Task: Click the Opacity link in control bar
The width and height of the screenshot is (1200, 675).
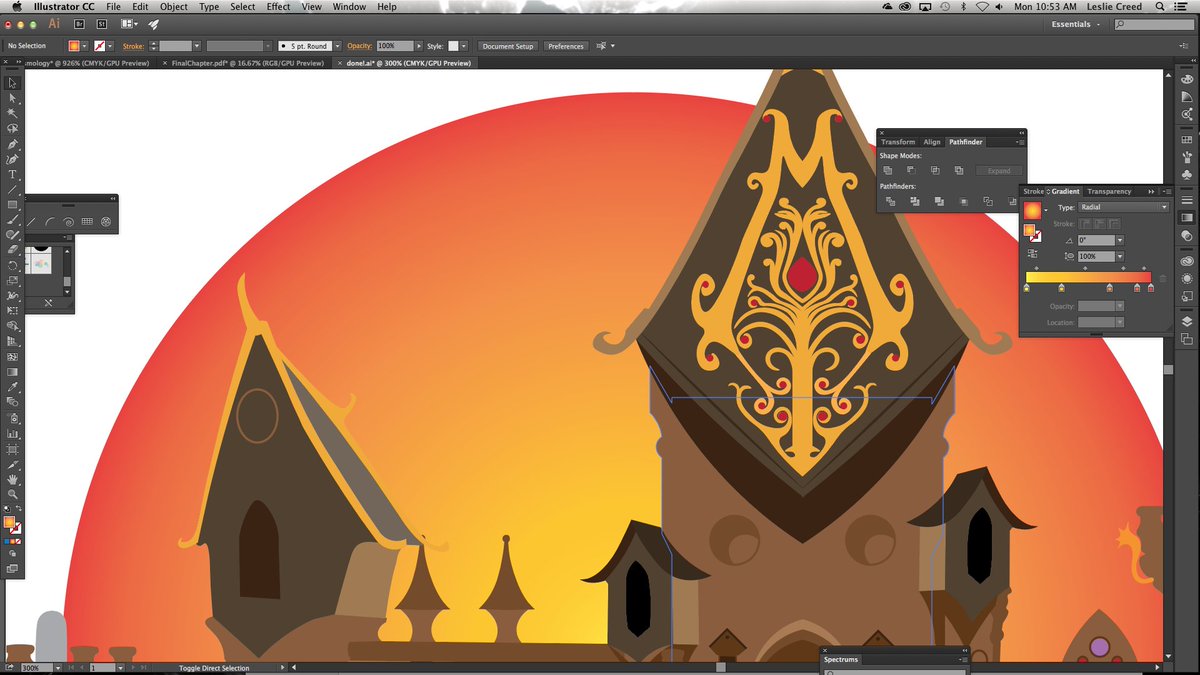Action: click(x=359, y=46)
